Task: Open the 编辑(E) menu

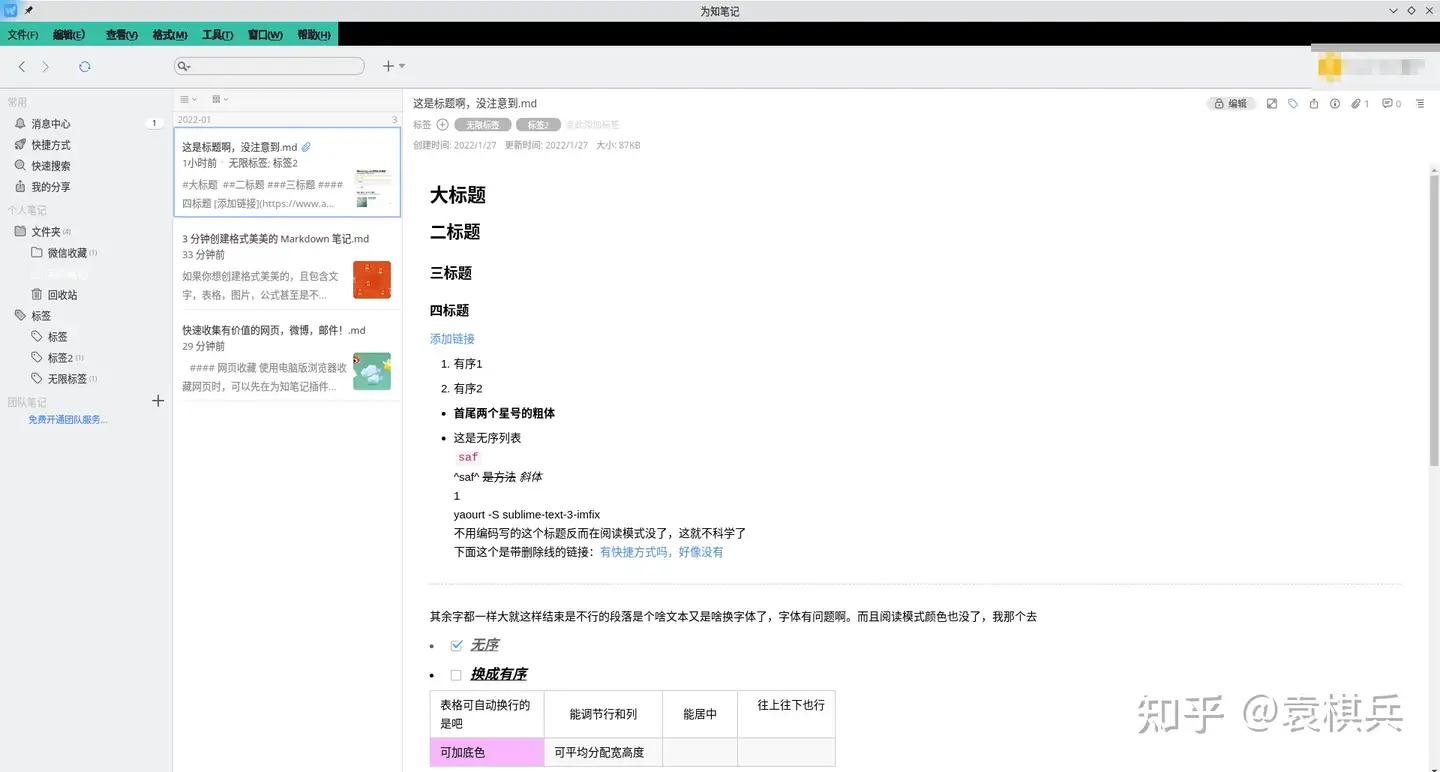Action: [69, 35]
